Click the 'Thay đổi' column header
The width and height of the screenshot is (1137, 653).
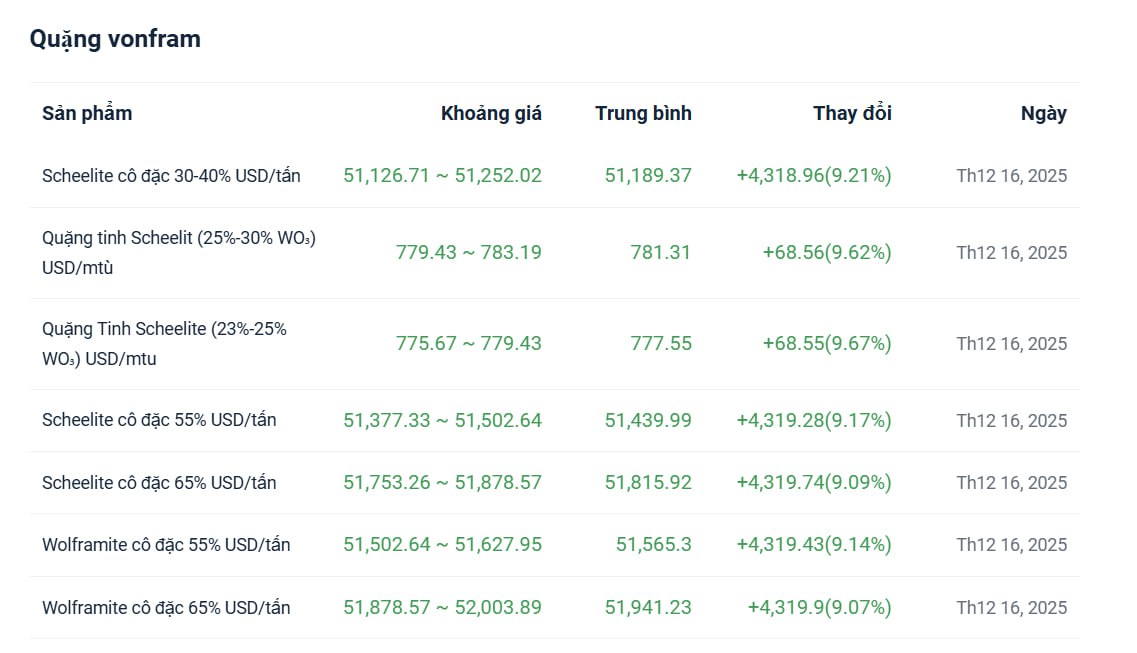852,113
